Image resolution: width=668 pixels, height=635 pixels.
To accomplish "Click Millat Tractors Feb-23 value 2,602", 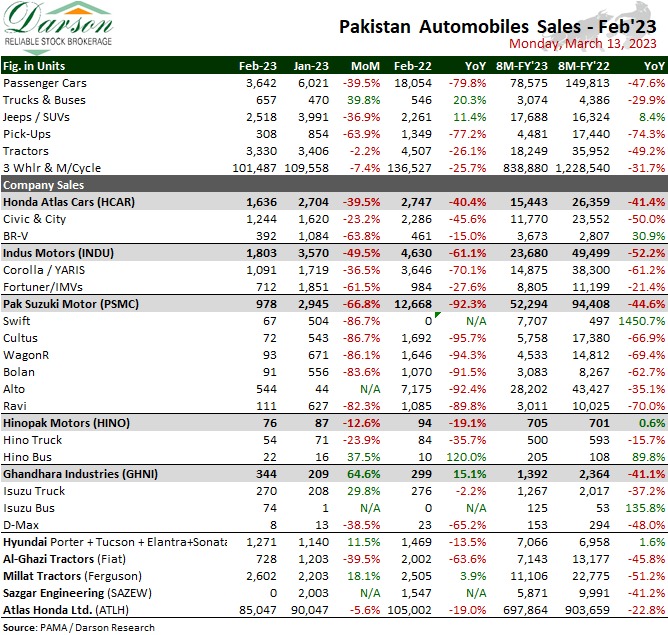I will point(261,576).
